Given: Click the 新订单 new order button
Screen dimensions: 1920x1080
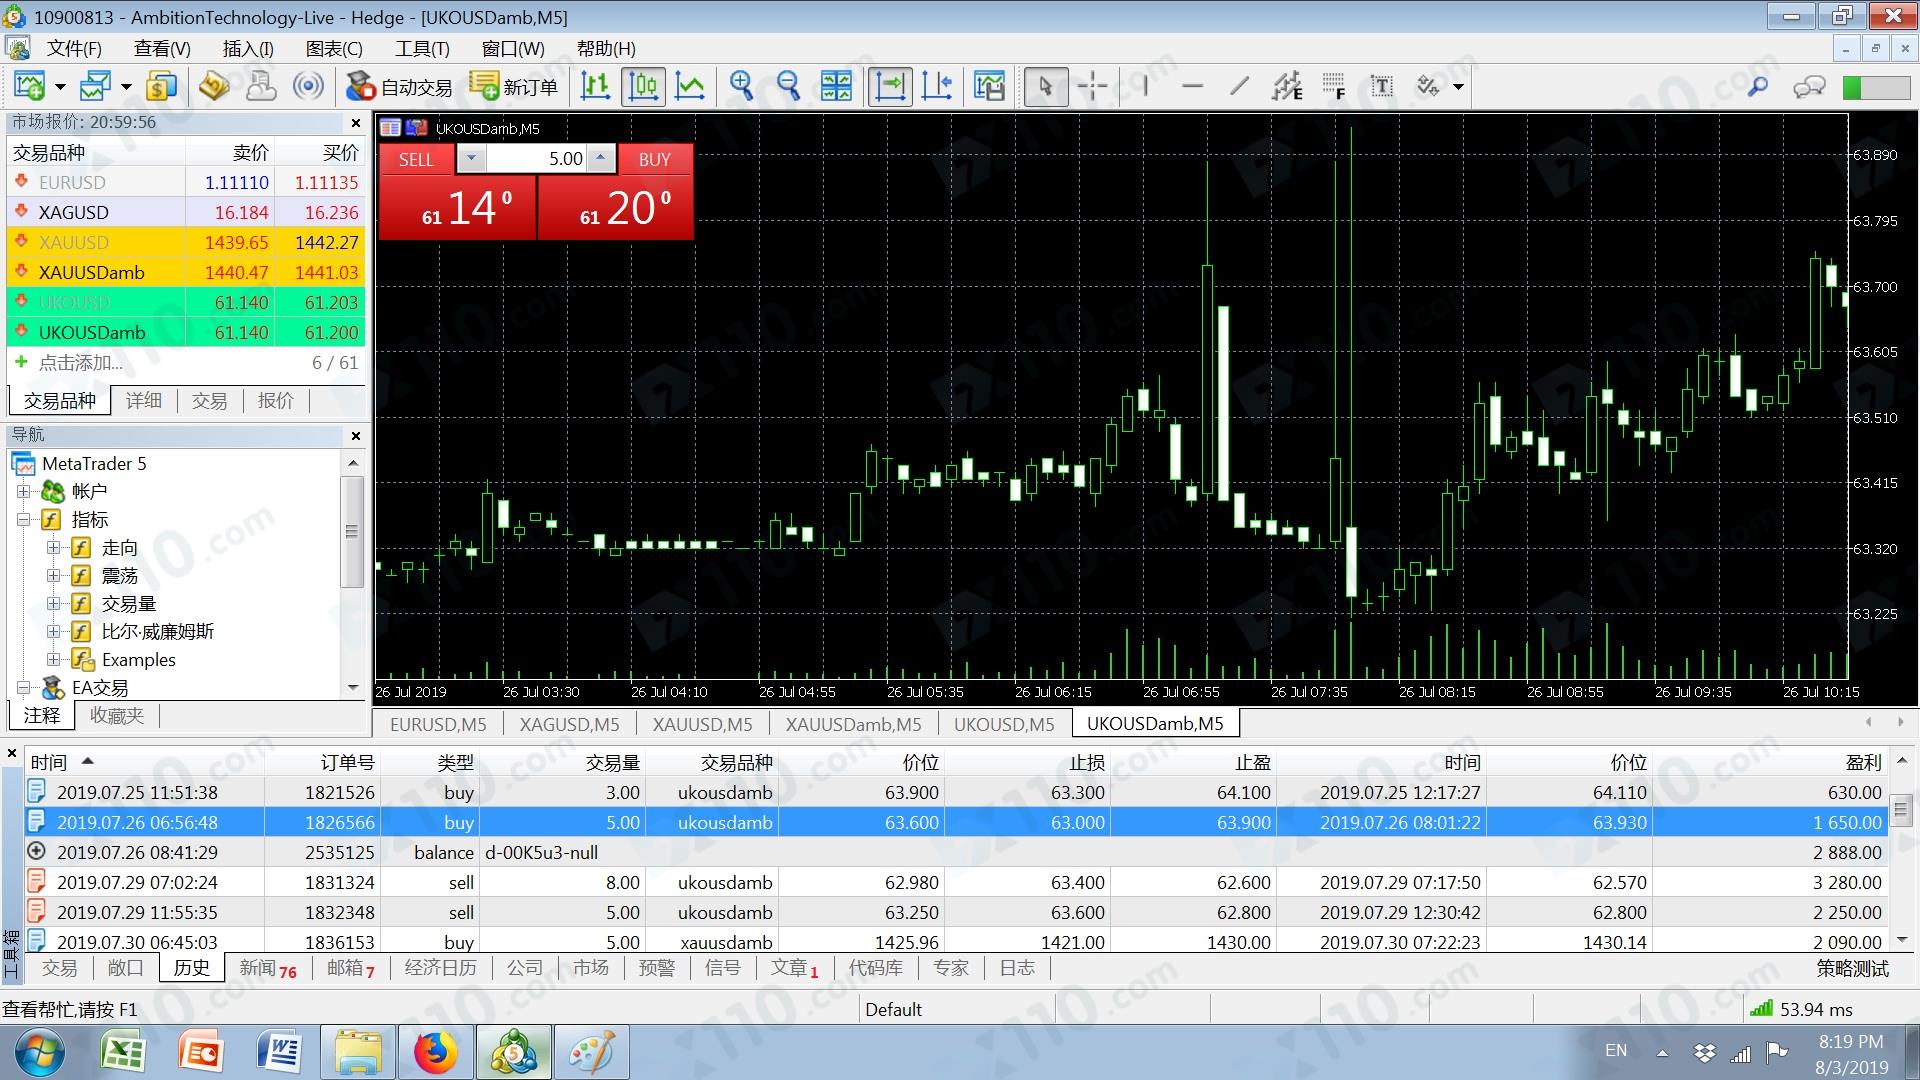Looking at the screenshot, I should (x=514, y=87).
